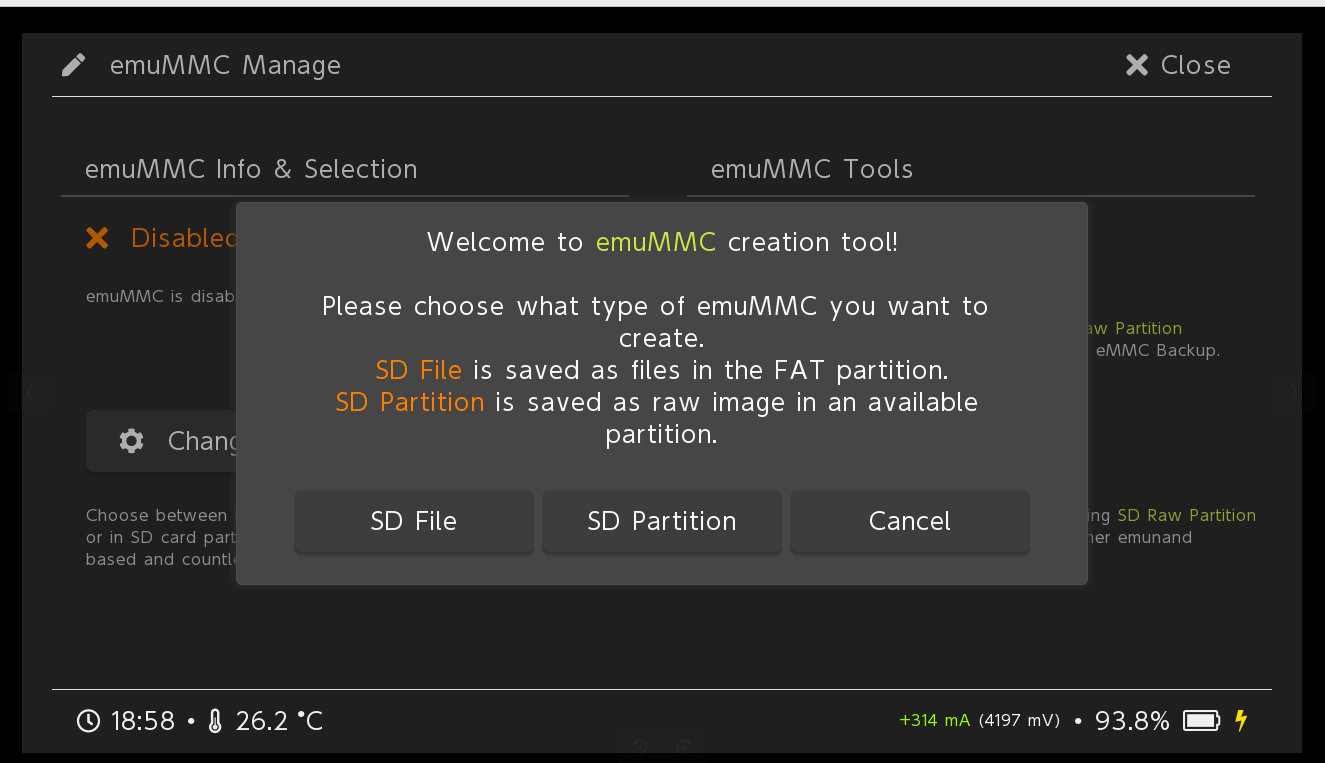Click the 26.2 °C temperature reading
The width and height of the screenshot is (1325, 763).
point(279,721)
